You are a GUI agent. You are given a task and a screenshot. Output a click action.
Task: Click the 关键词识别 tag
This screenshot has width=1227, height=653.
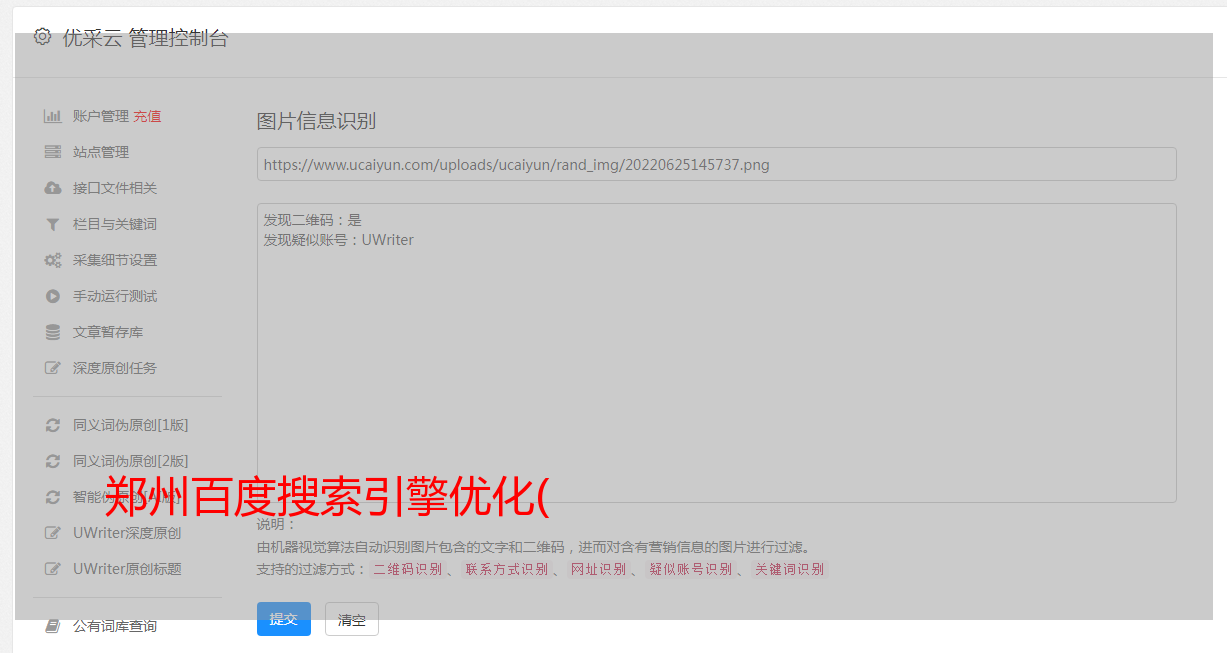pyautogui.click(x=789, y=569)
